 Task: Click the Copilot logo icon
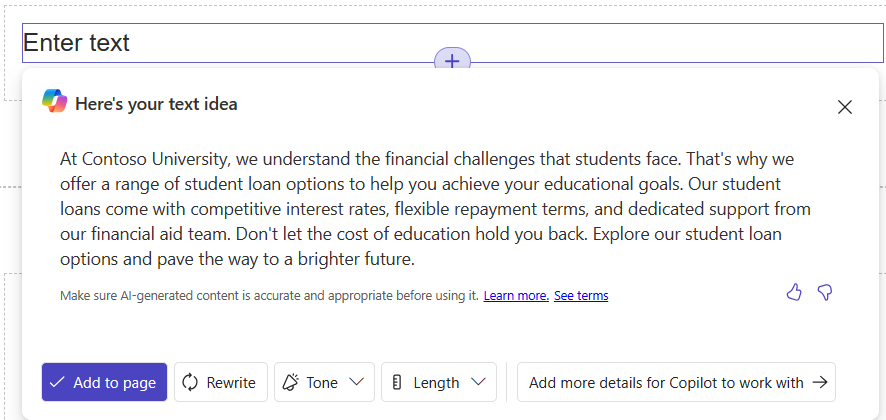pyautogui.click(x=54, y=101)
